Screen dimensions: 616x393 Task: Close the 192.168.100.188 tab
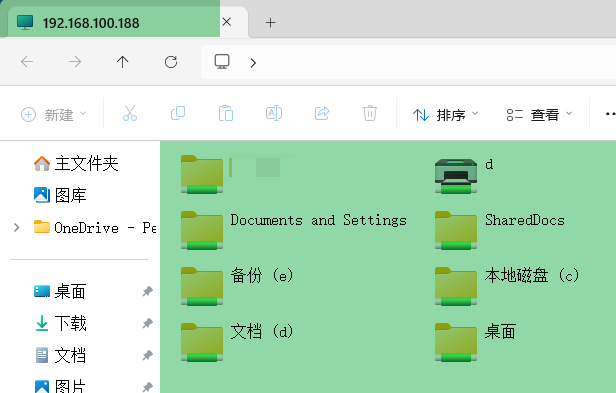tap(227, 22)
